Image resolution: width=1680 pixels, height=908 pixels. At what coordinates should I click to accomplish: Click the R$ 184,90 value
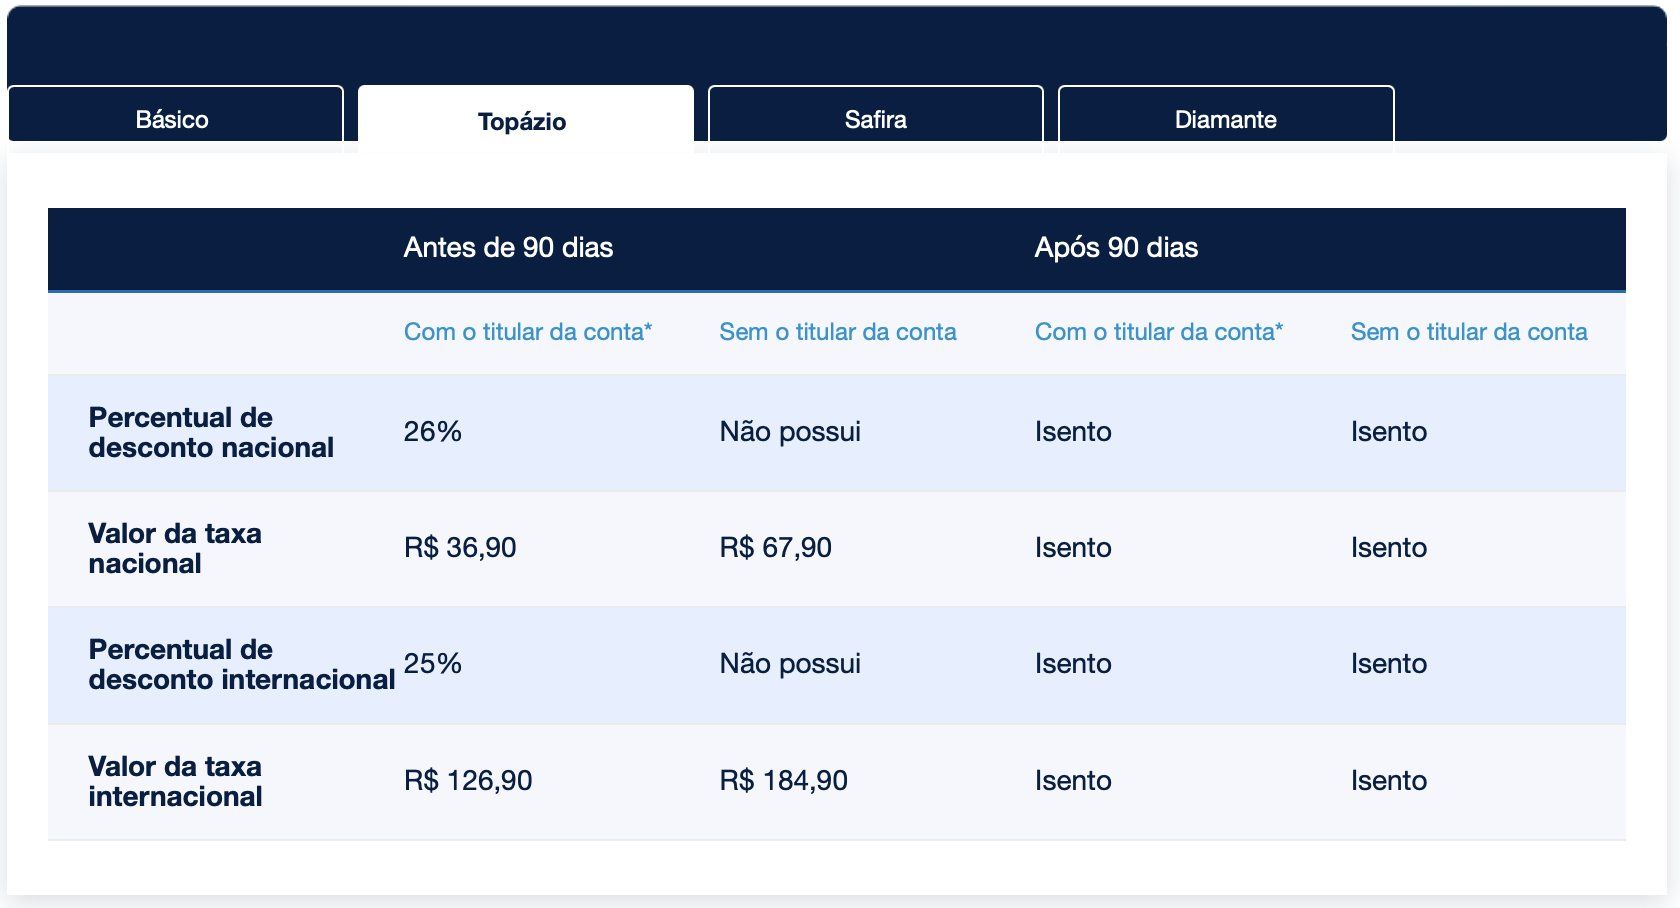pos(784,781)
